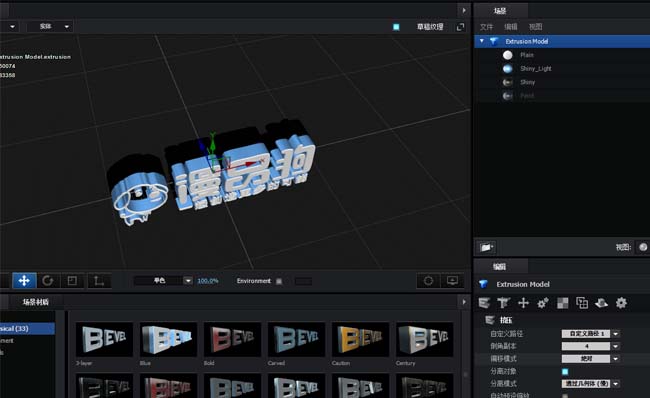The height and width of the screenshot is (398, 650).
Task: Open the checkerboard texture icon in Edit panel
Action: [x=563, y=303]
